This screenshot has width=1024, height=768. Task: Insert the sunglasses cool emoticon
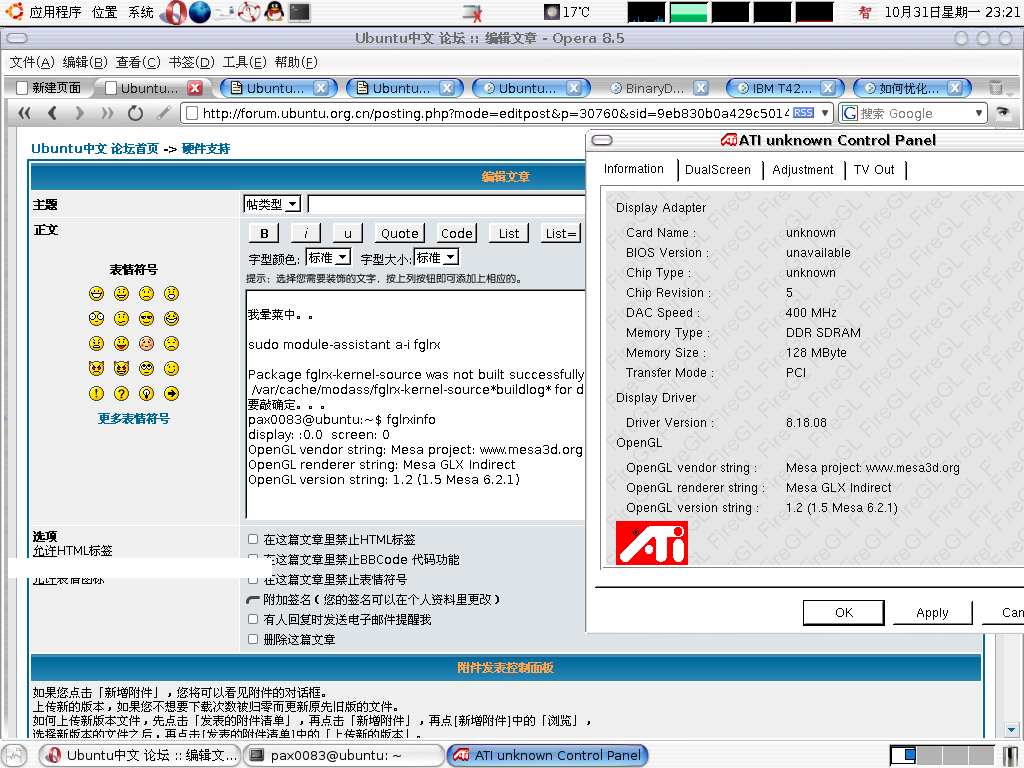pyautogui.click(x=146, y=319)
